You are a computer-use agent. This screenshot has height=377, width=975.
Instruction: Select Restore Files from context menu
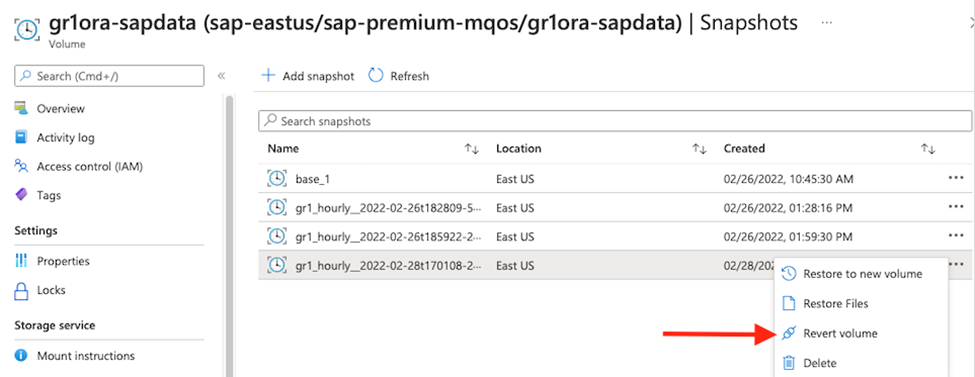tap(836, 304)
